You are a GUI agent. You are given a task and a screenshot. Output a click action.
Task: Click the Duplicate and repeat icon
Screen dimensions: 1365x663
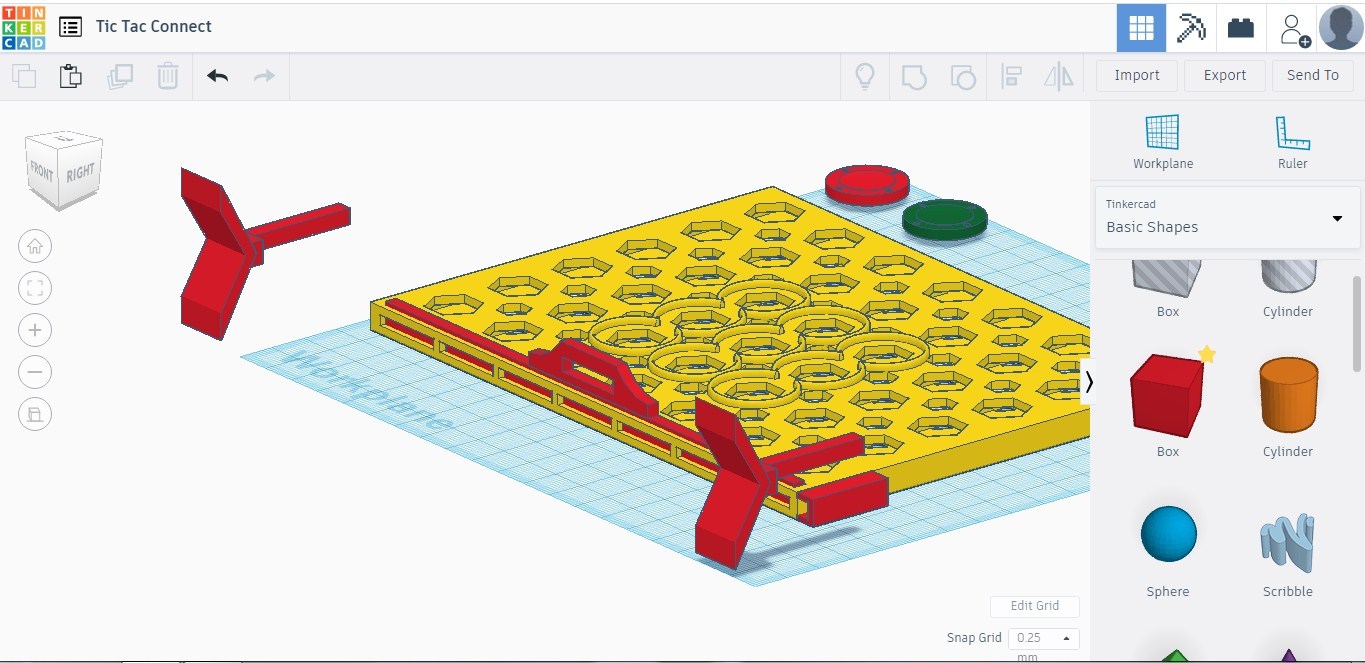pyautogui.click(x=120, y=76)
